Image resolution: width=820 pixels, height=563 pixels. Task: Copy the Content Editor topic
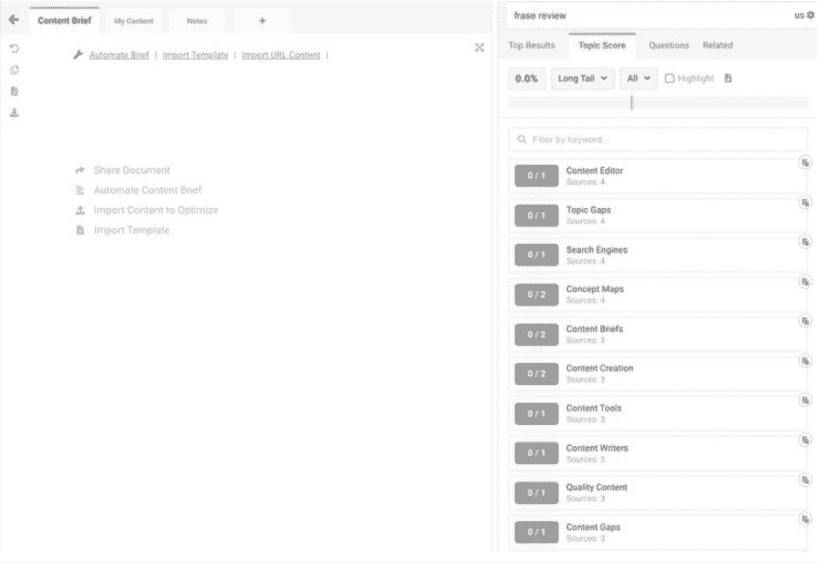(x=805, y=163)
